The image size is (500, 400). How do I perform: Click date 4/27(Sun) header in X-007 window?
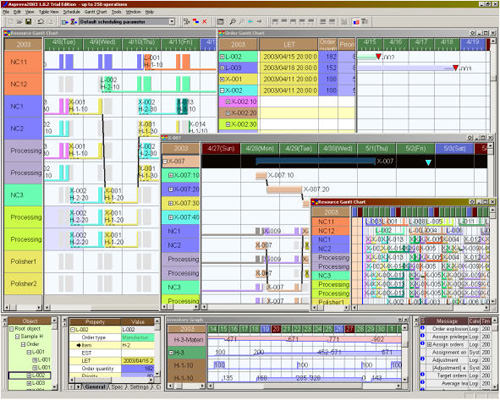click(x=221, y=149)
